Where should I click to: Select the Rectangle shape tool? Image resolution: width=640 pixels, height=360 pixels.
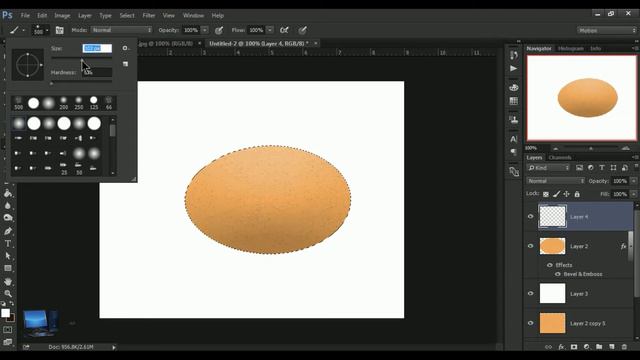(8, 268)
